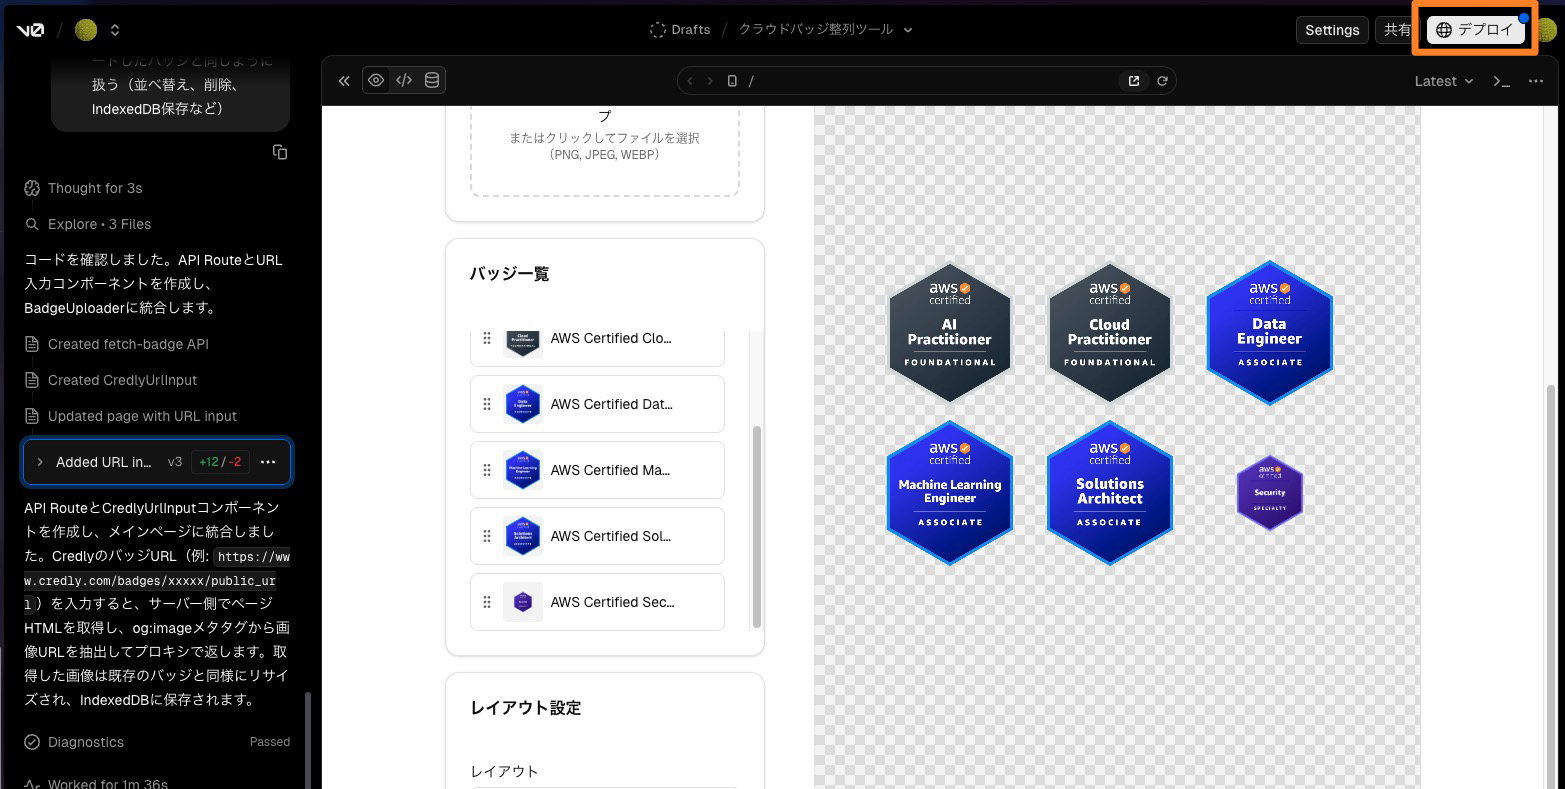Click the Settings button

click(x=1331, y=30)
